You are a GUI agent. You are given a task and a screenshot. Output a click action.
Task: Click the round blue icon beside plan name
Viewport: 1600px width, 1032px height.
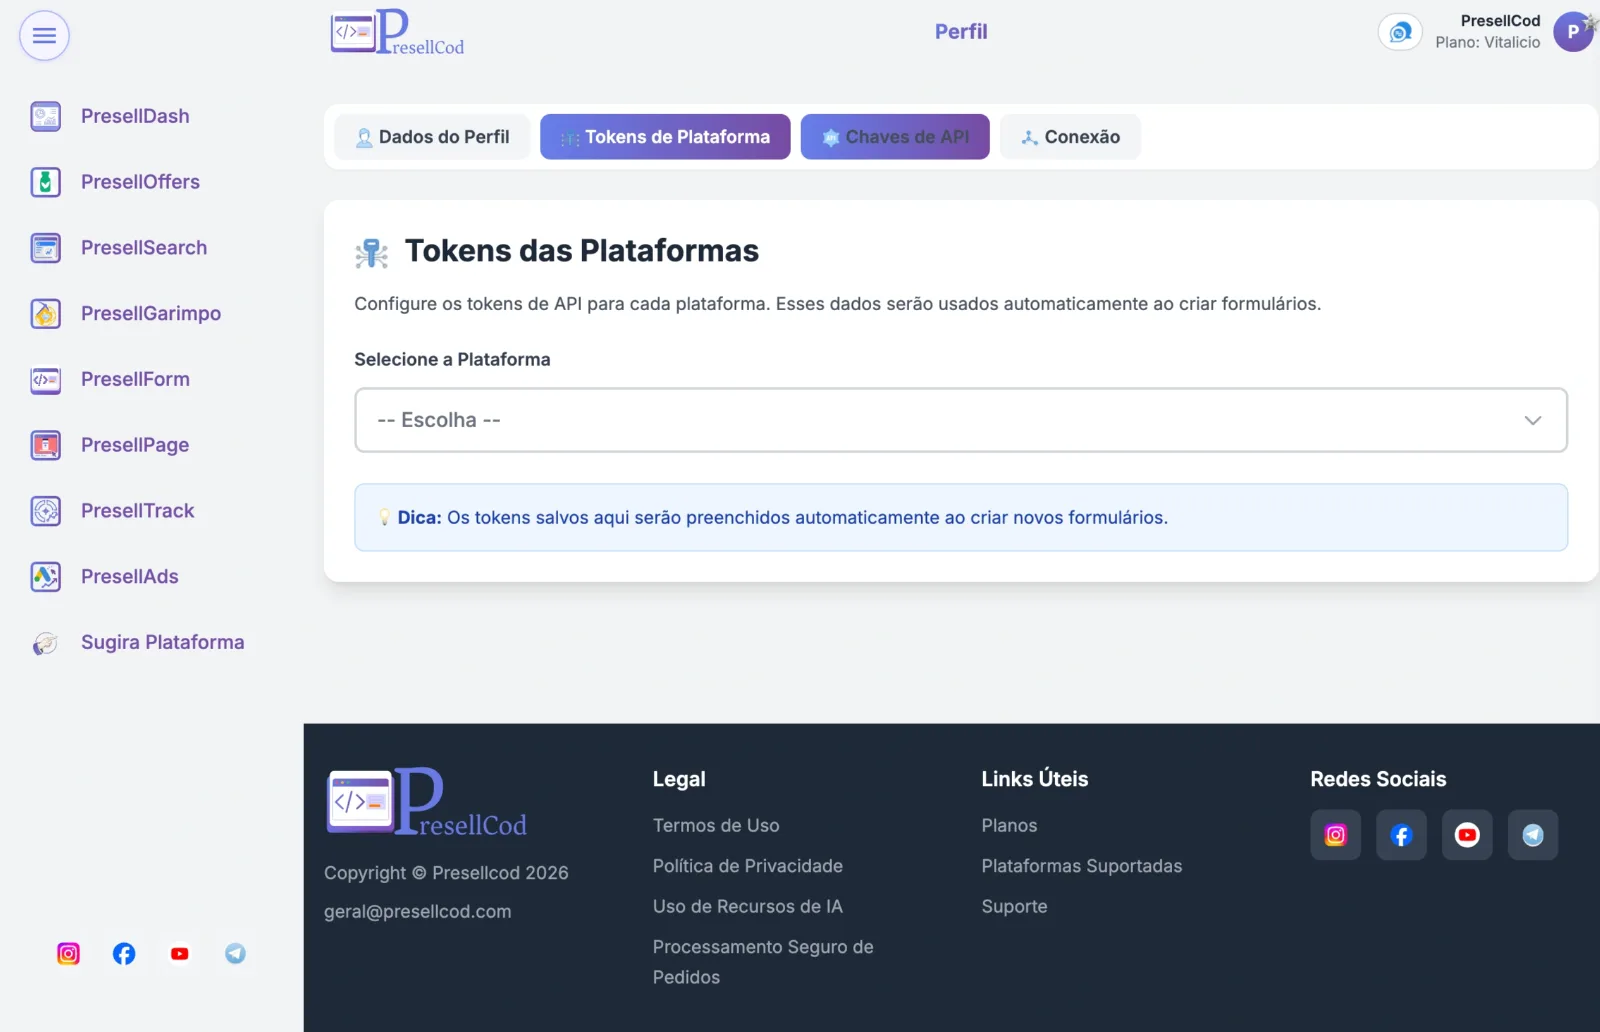(1400, 32)
